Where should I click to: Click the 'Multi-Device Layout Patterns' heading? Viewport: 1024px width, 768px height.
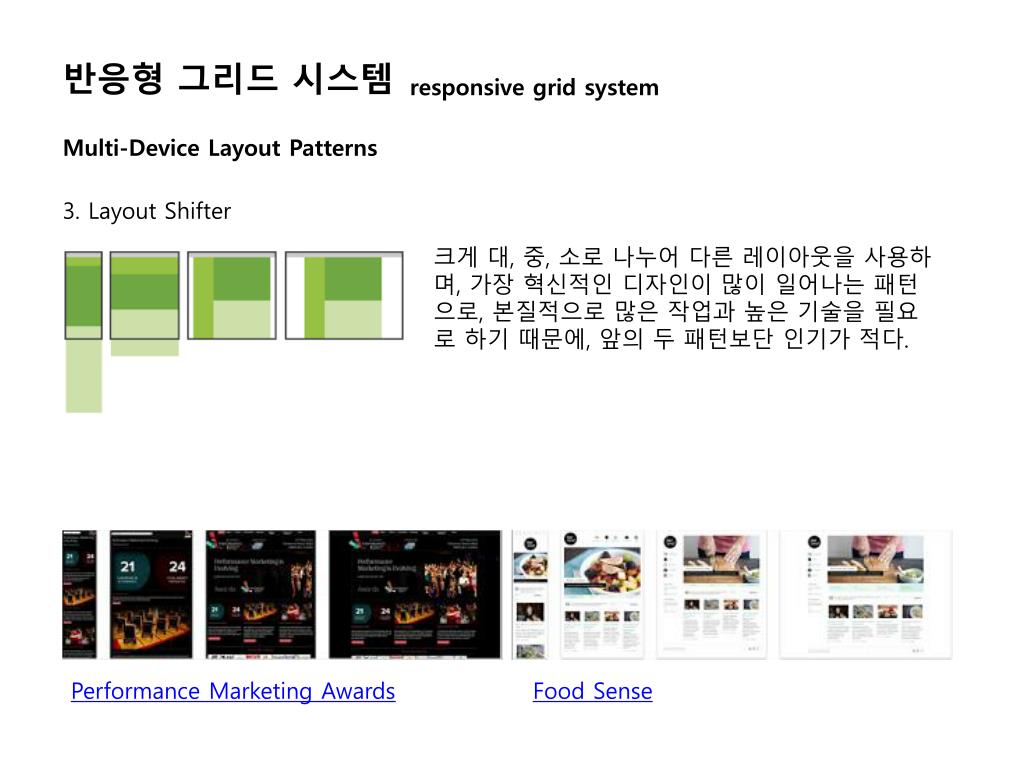220,148
